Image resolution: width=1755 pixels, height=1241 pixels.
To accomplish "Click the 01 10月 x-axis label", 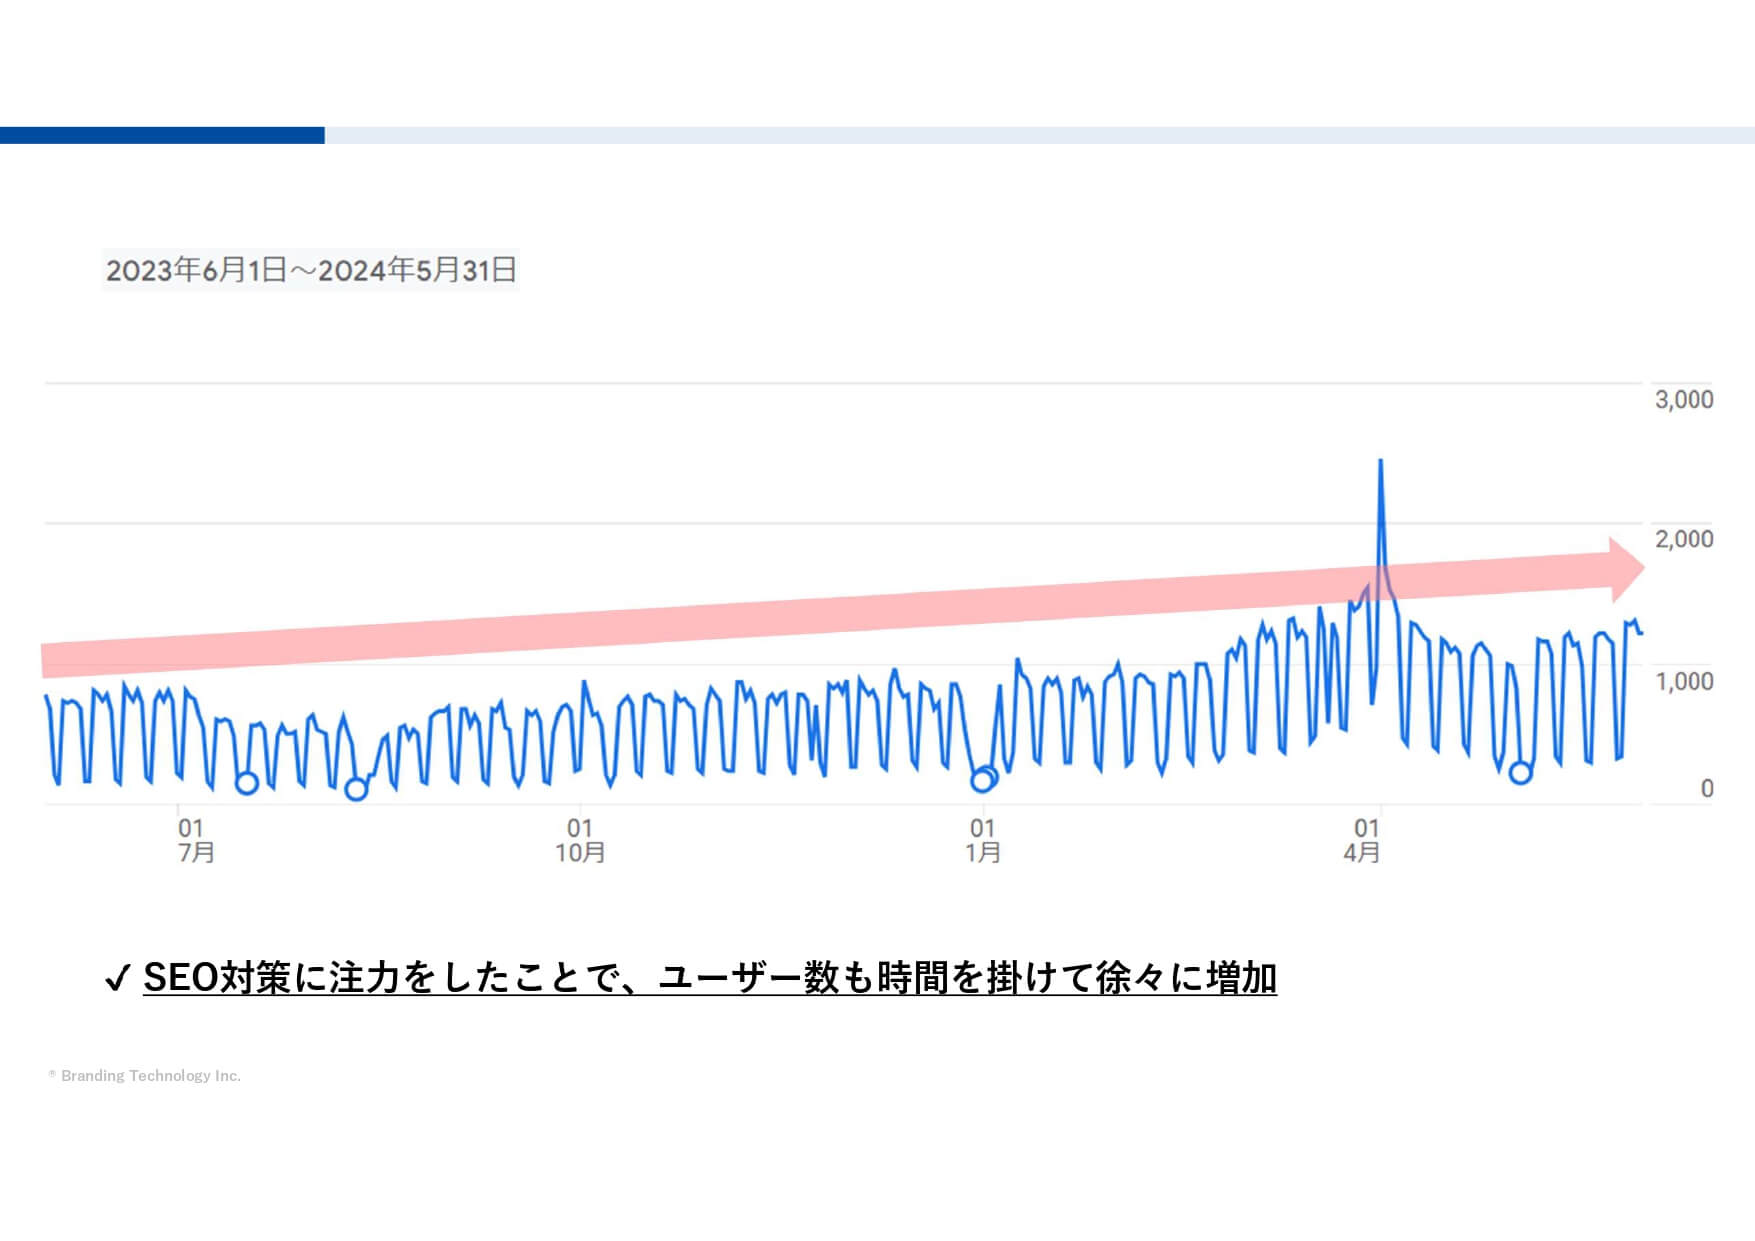I will pyautogui.click(x=580, y=841).
